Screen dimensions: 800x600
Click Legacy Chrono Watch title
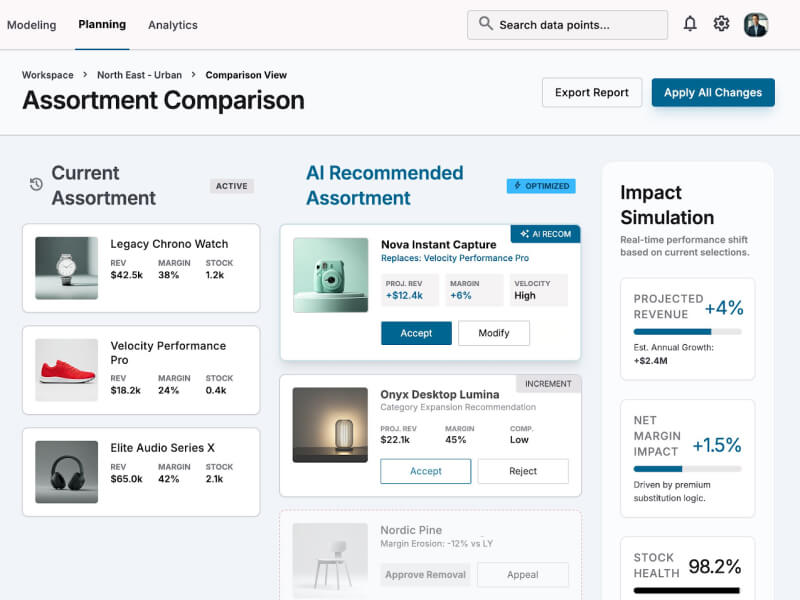tap(169, 244)
